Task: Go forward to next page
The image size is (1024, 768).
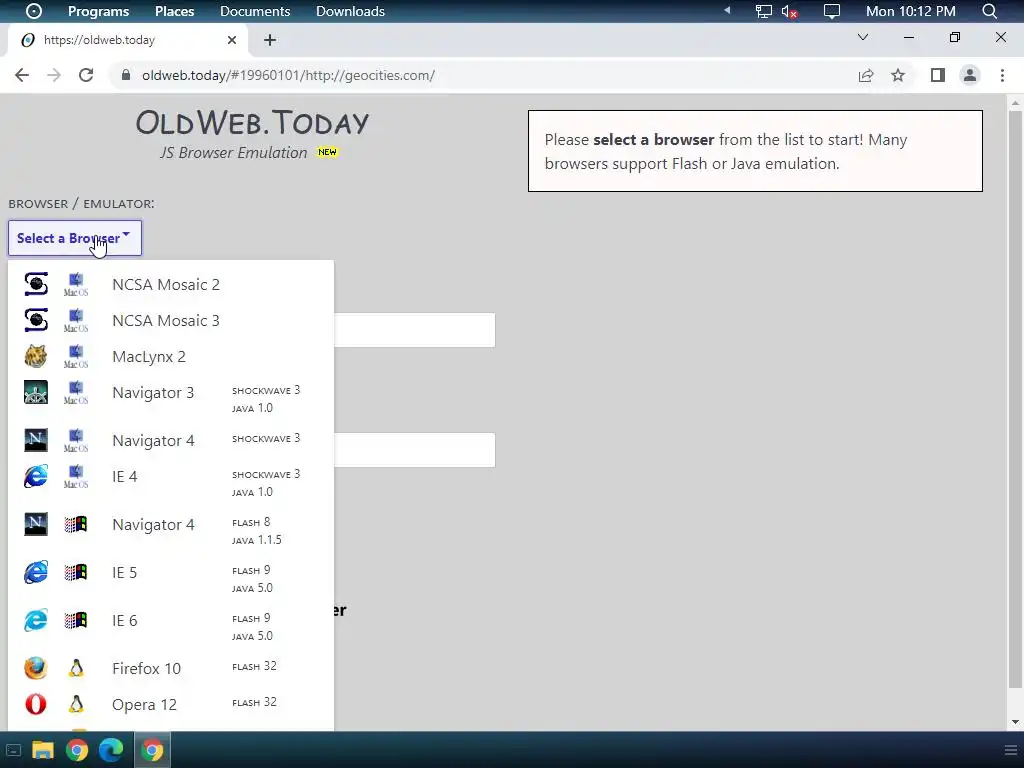Action: pos(54,75)
